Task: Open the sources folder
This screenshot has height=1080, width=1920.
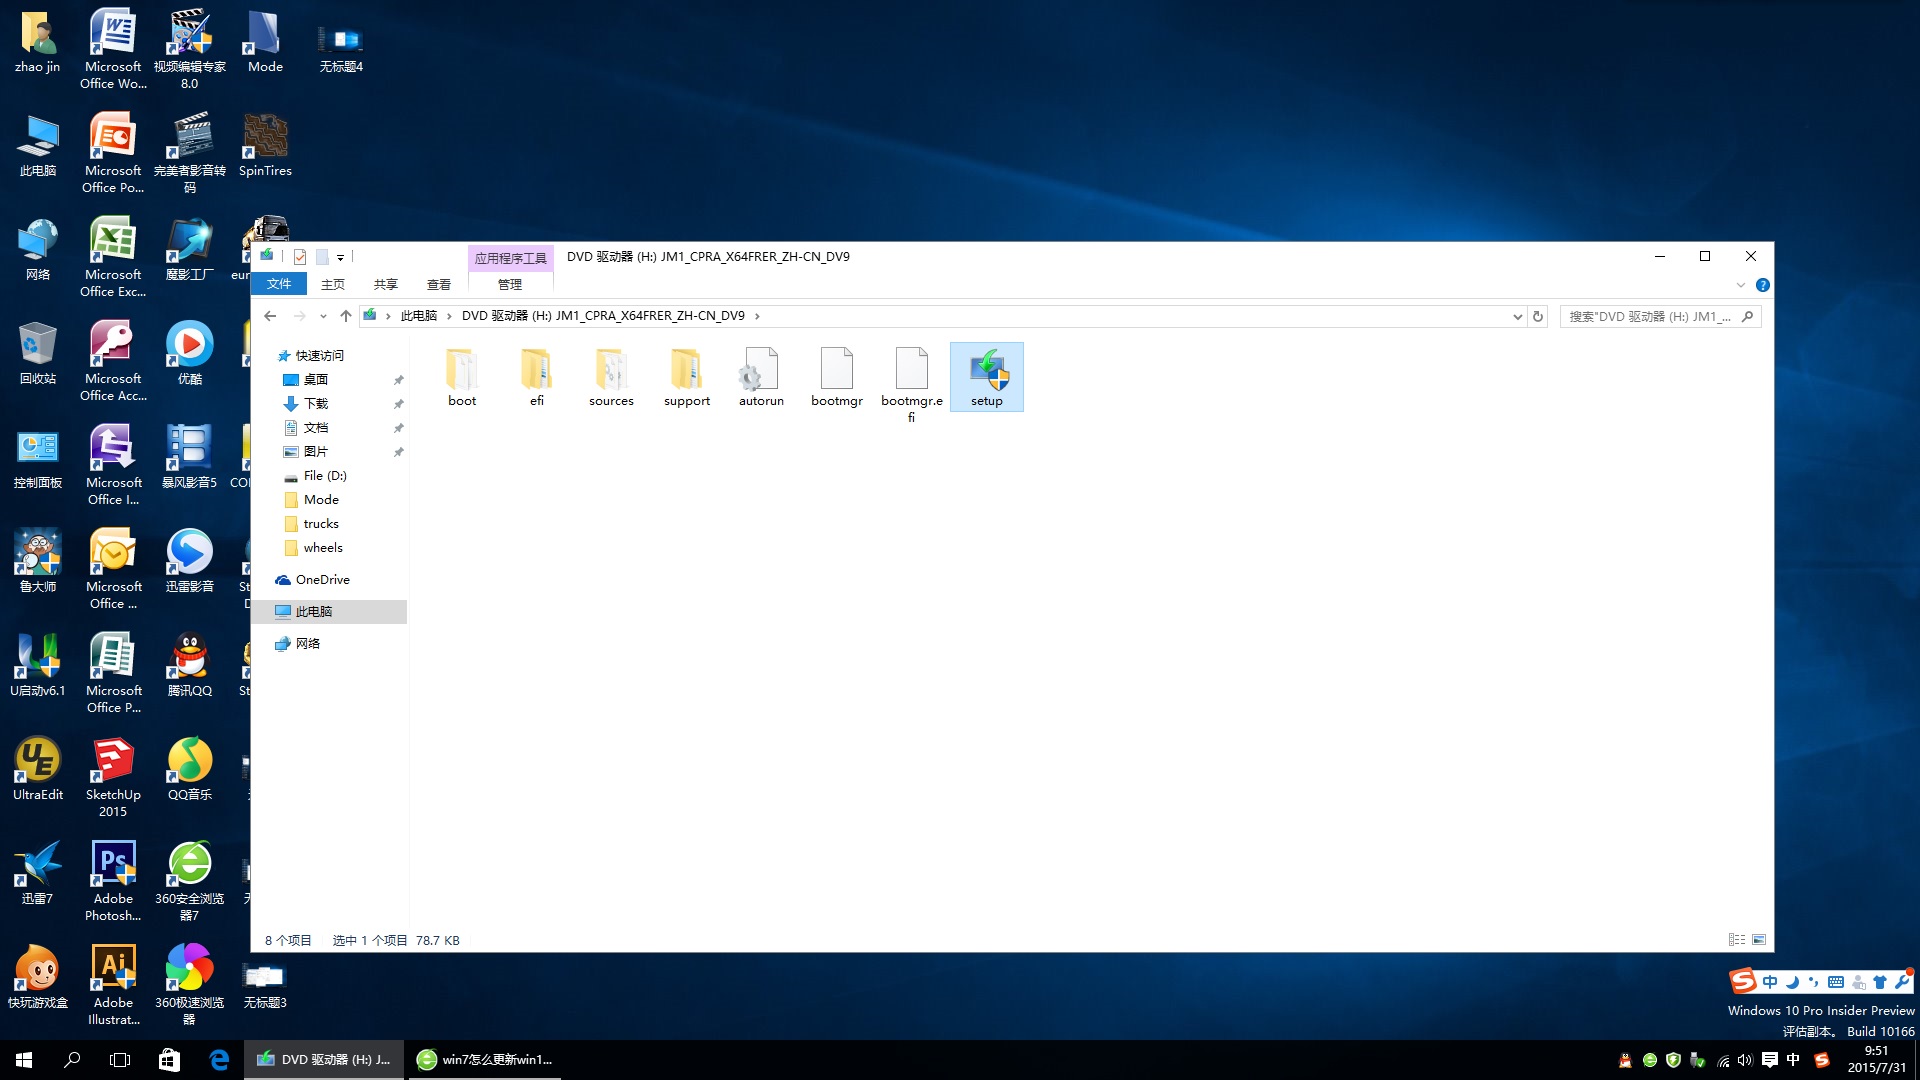Action: click(x=612, y=376)
